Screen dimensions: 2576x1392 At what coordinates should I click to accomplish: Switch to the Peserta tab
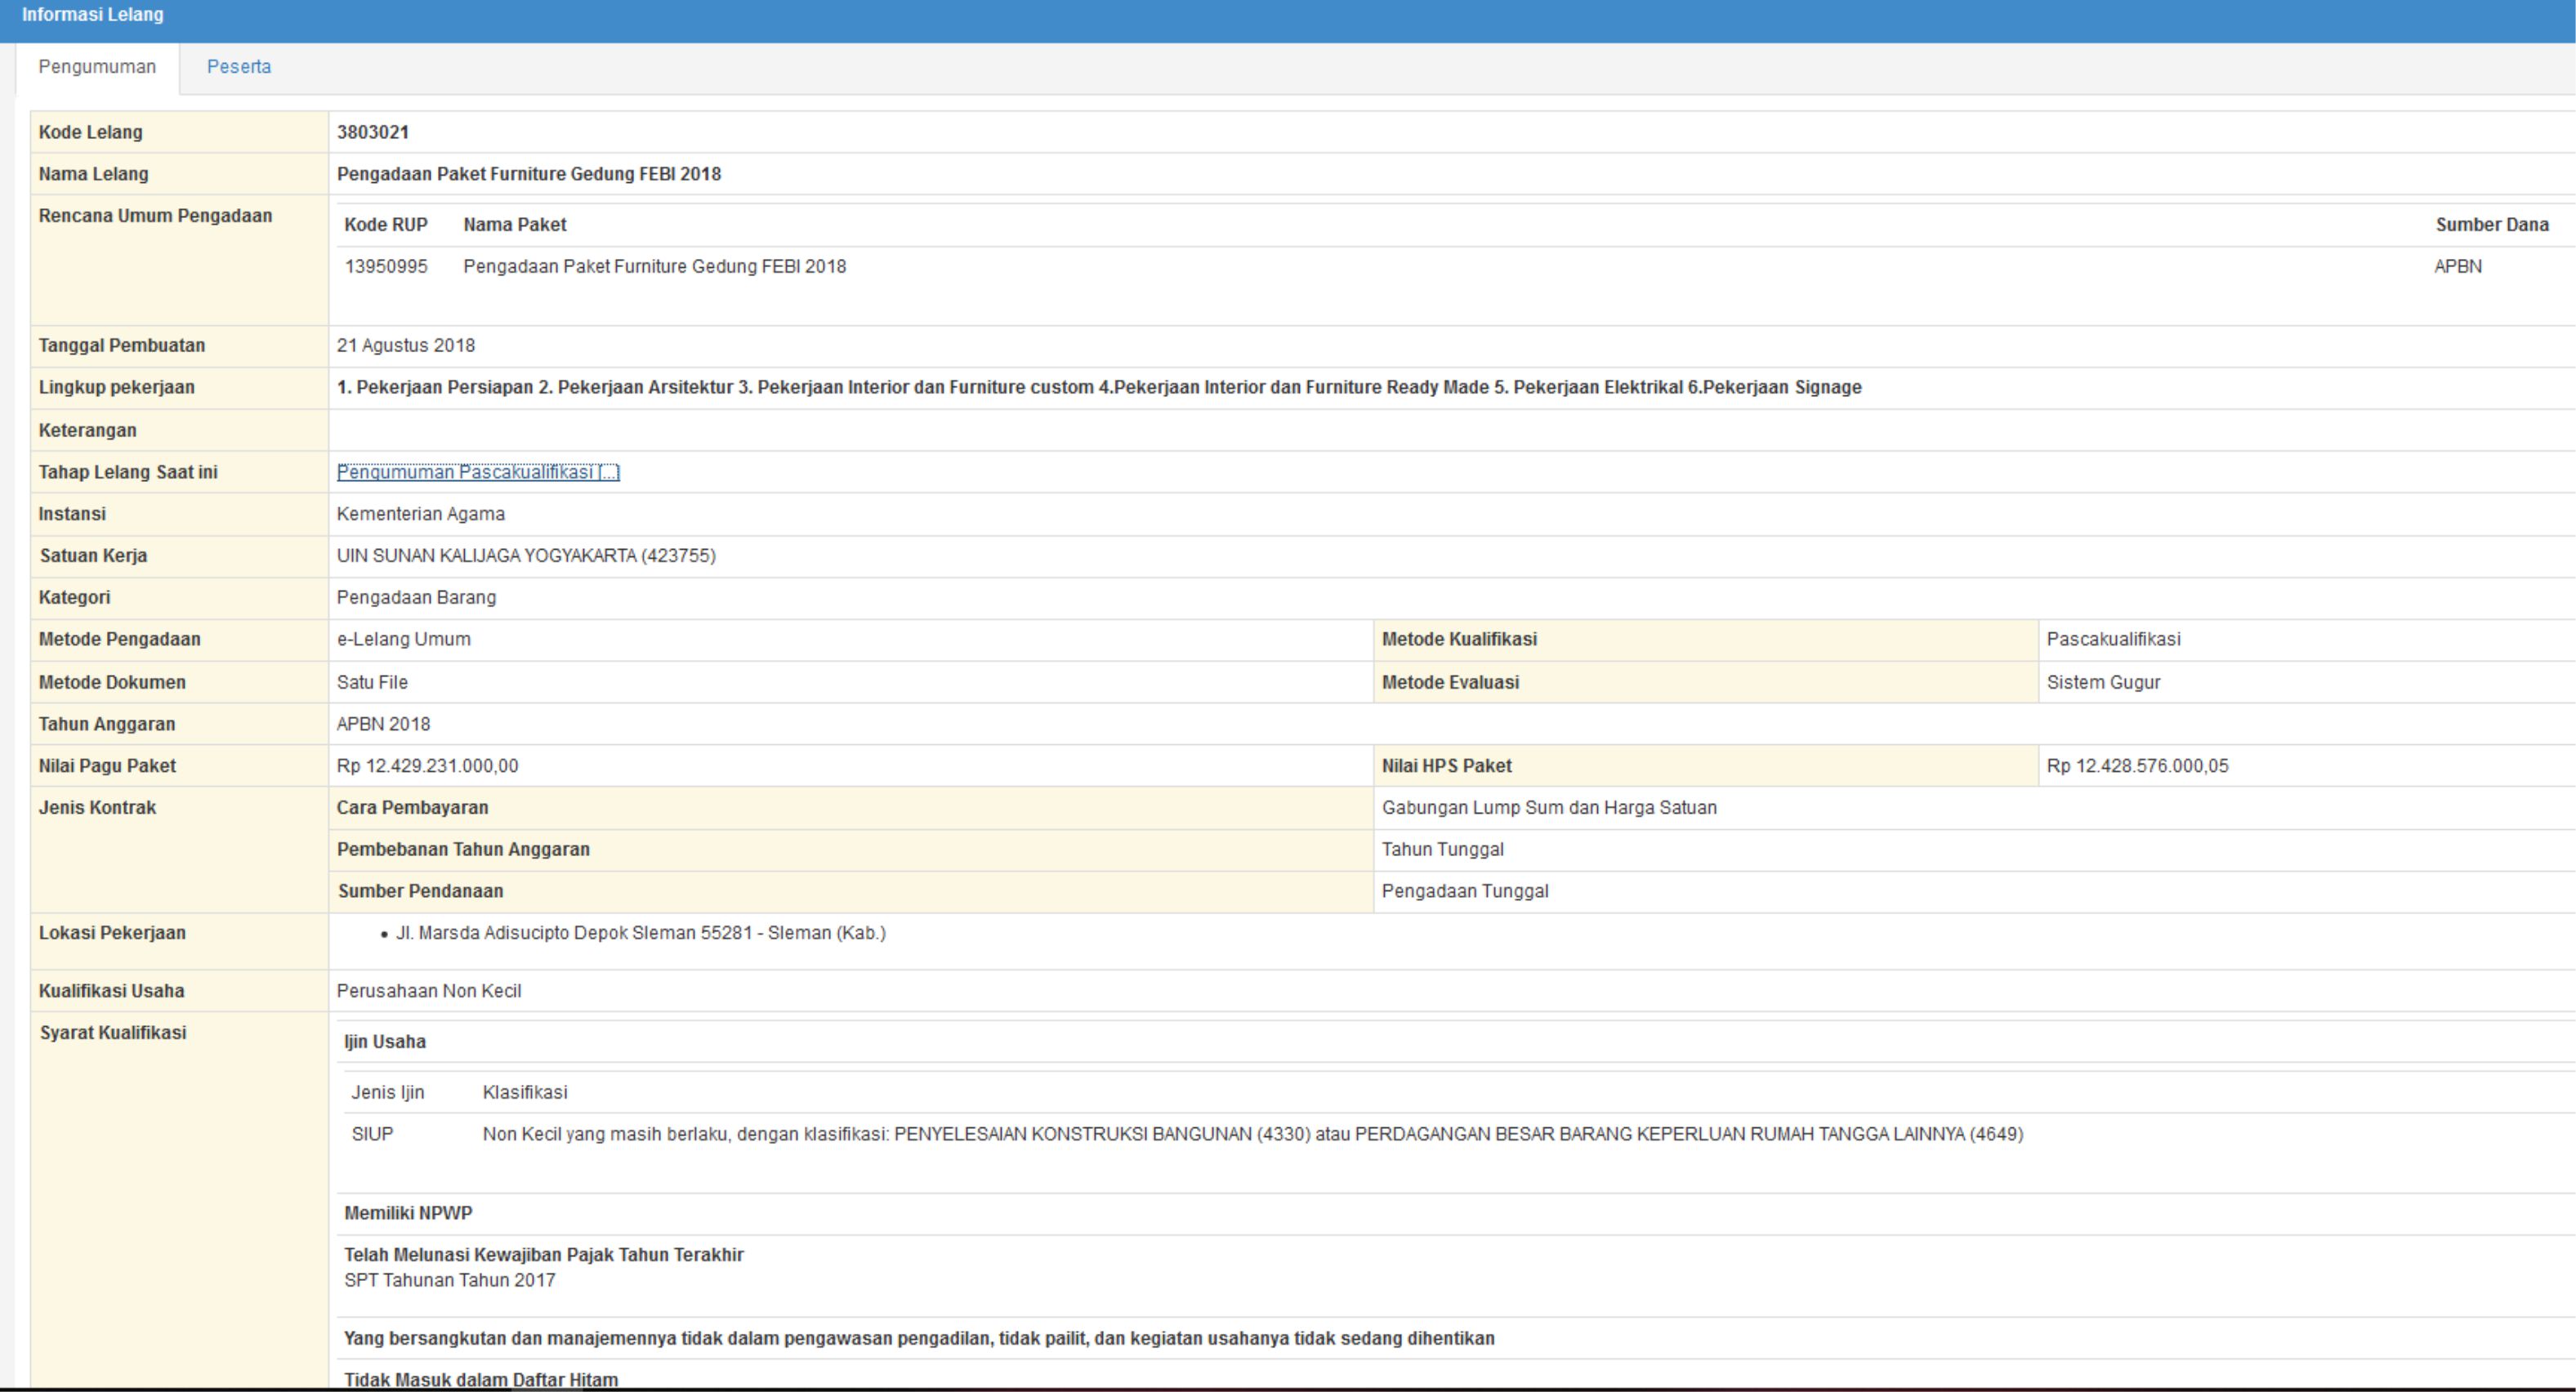pyautogui.click(x=238, y=67)
